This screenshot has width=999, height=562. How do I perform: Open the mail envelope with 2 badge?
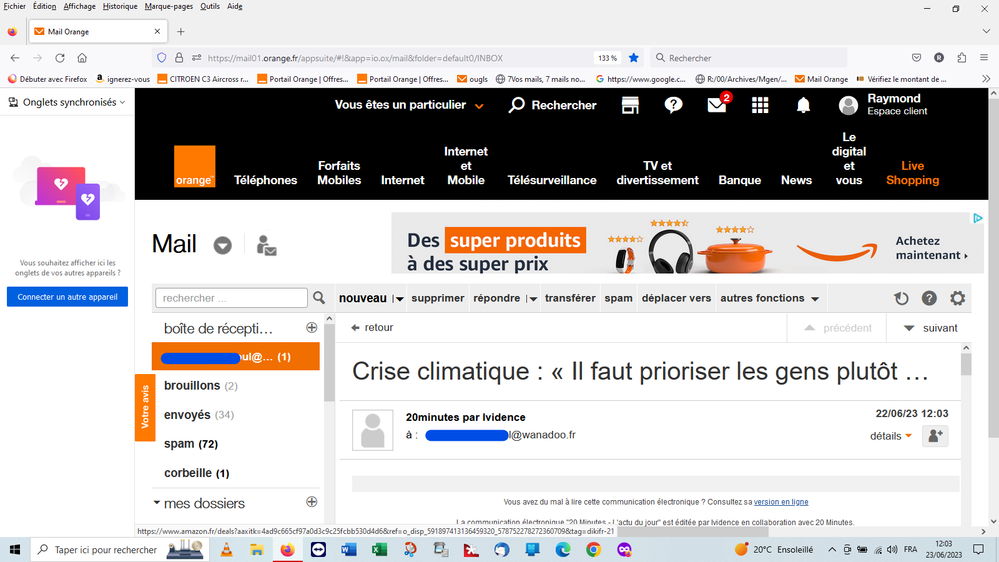pos(718,104)
